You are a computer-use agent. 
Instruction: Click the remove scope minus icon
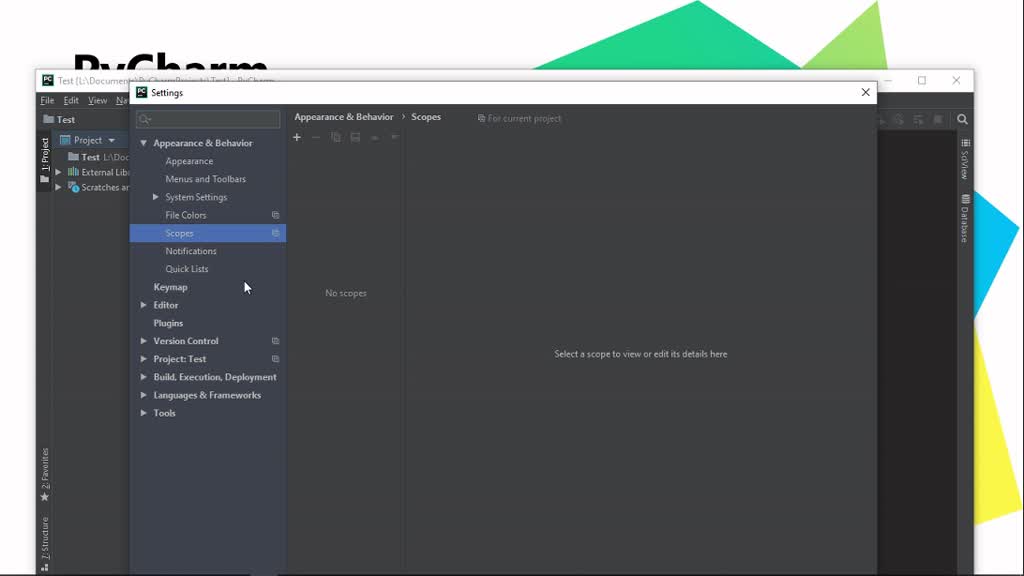coord(316,137)
